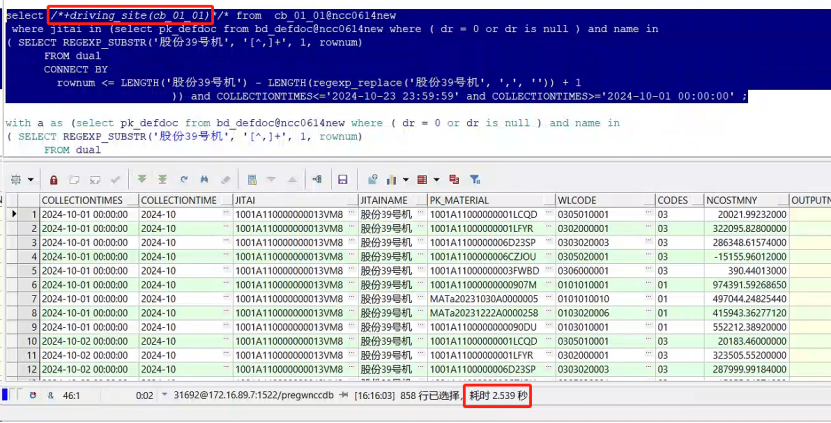This screenshot has height=423, width=831.
Task: Open the connection dropdown arrow in status bar
Action: pyautogui.click(x=164, y=395)
